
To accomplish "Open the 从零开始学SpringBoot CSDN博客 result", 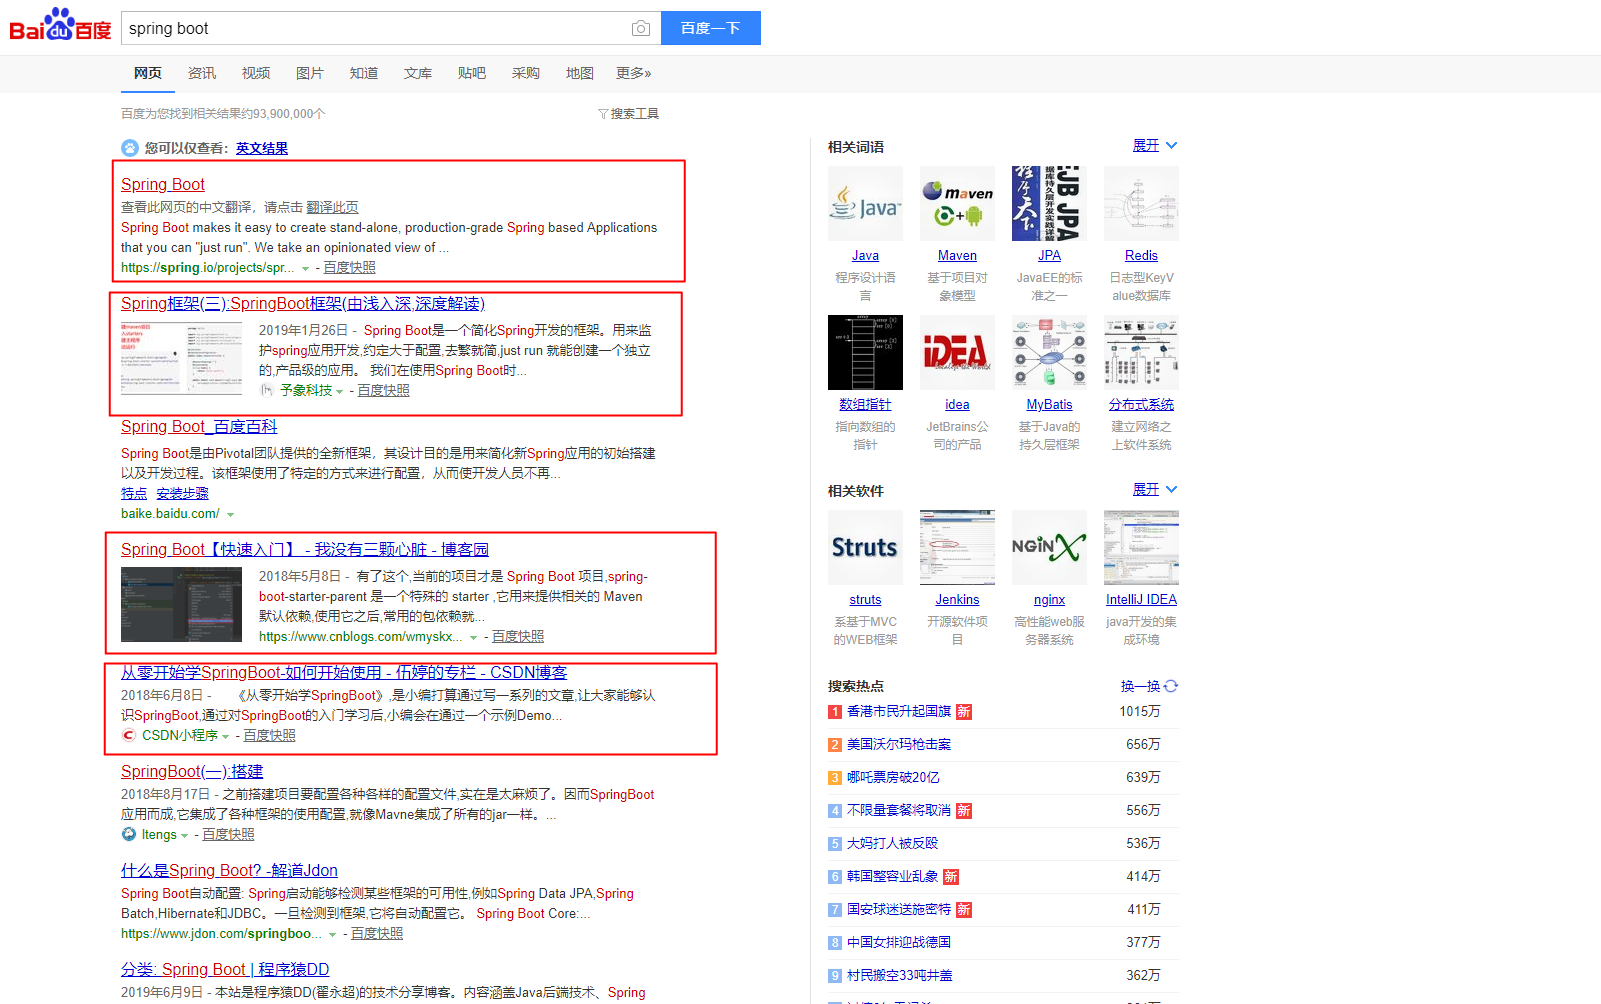I will click(344, 673).
